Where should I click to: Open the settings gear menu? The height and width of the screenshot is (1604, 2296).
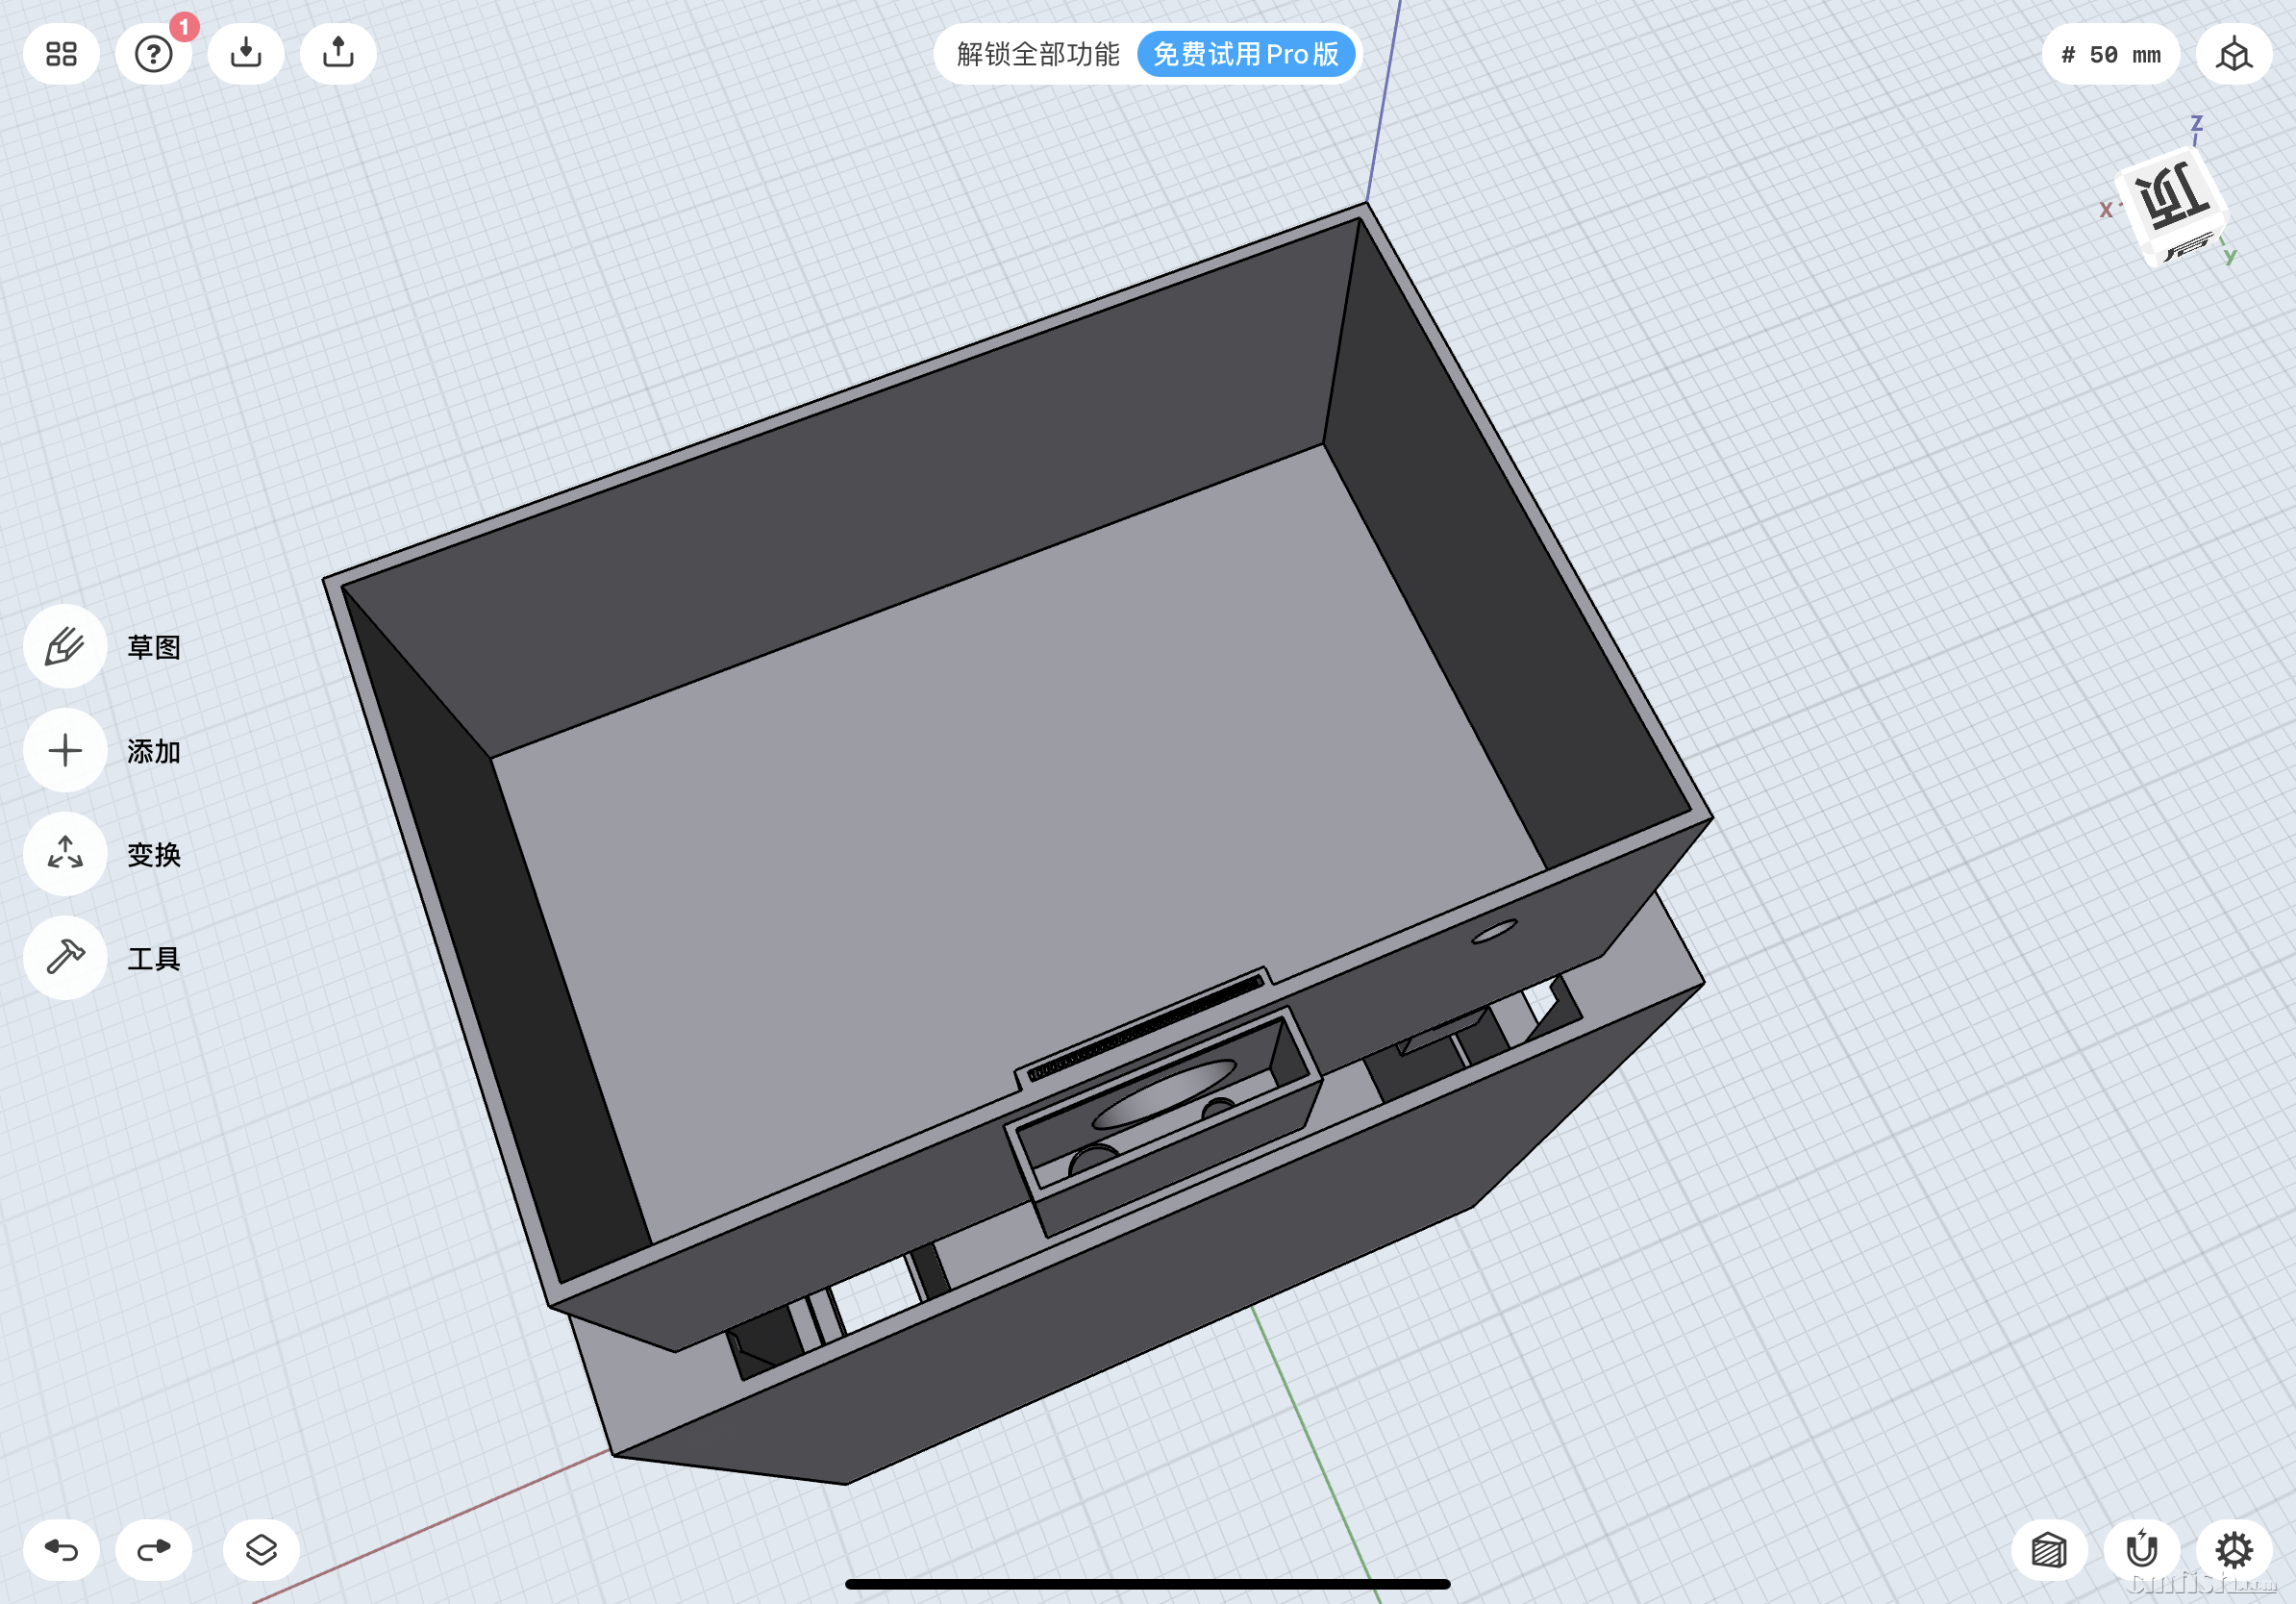pos(2233,1549)
